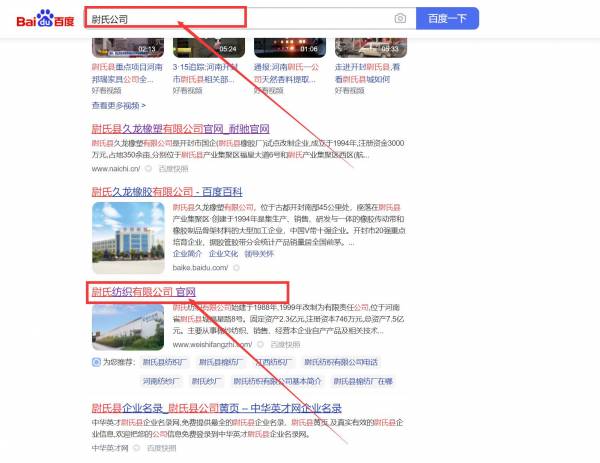Open camera image search in search box
600x463 pixels.
point(400,18)
